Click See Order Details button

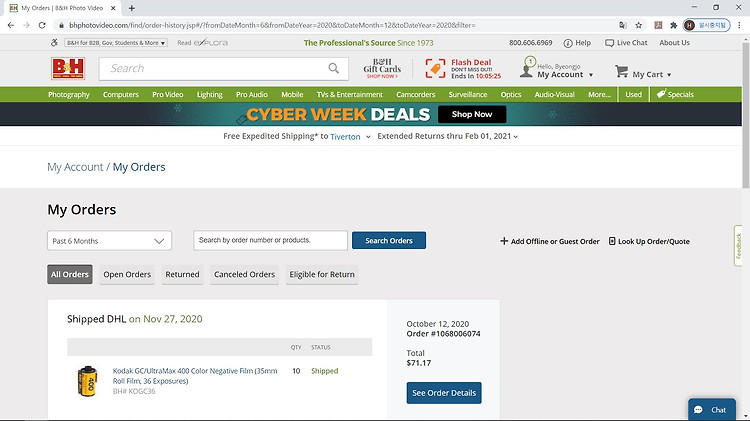click(444, 393)
